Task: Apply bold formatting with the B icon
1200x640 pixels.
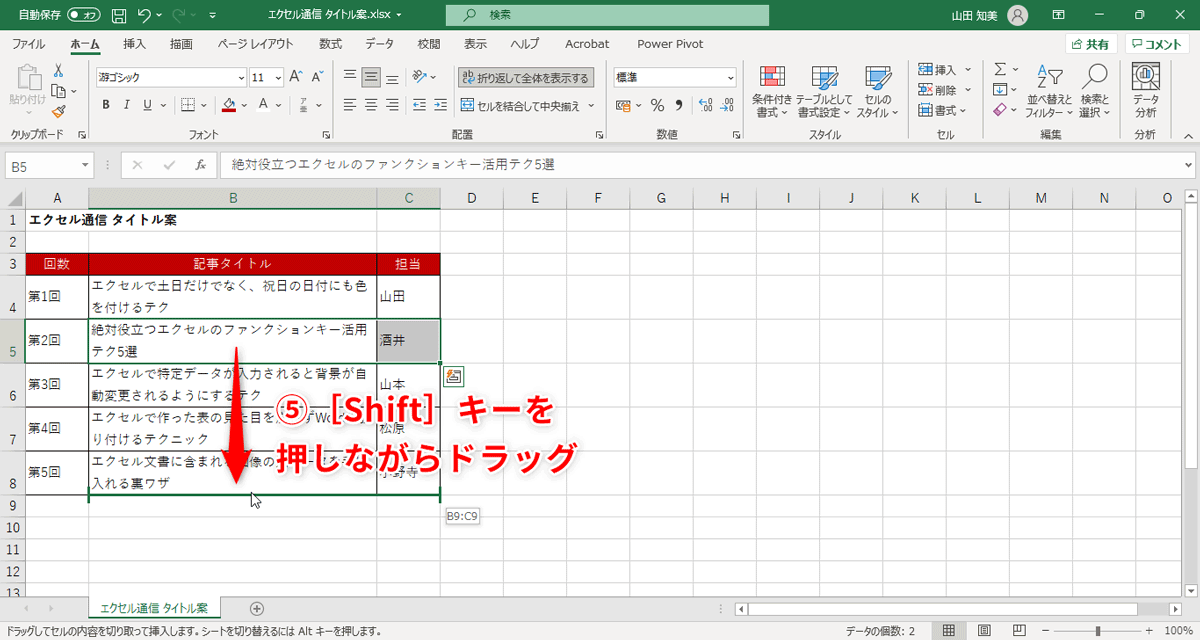Action: click(x=107, y=103)
